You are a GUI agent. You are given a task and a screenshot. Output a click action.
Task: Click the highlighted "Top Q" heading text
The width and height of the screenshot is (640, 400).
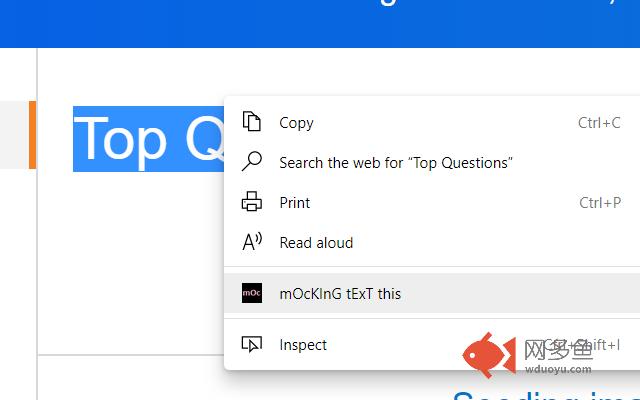click(x=149, y=139)
